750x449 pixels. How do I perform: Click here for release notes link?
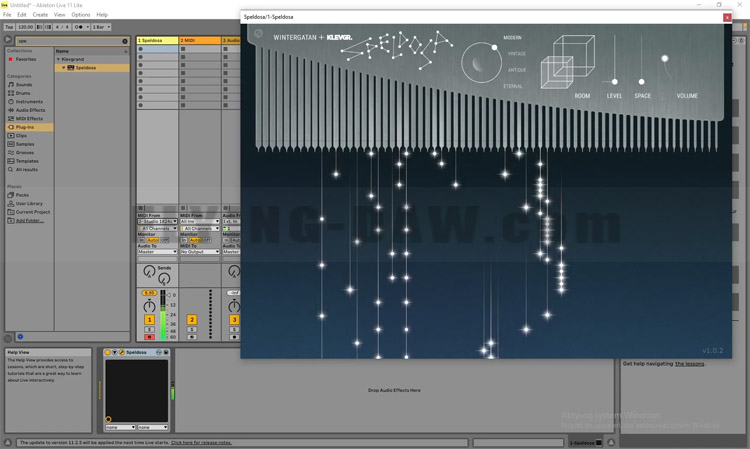pyautogui.click(x=201, y=442)
